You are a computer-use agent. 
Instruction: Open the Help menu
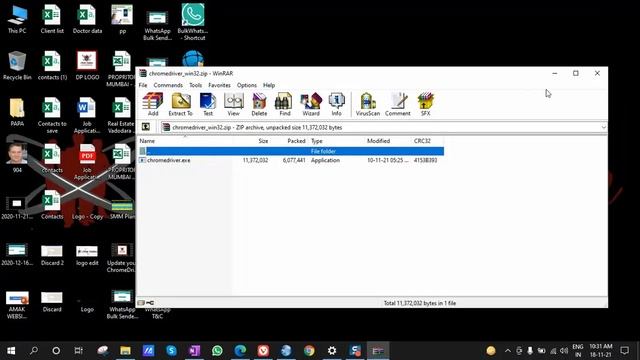click(269, 85)
